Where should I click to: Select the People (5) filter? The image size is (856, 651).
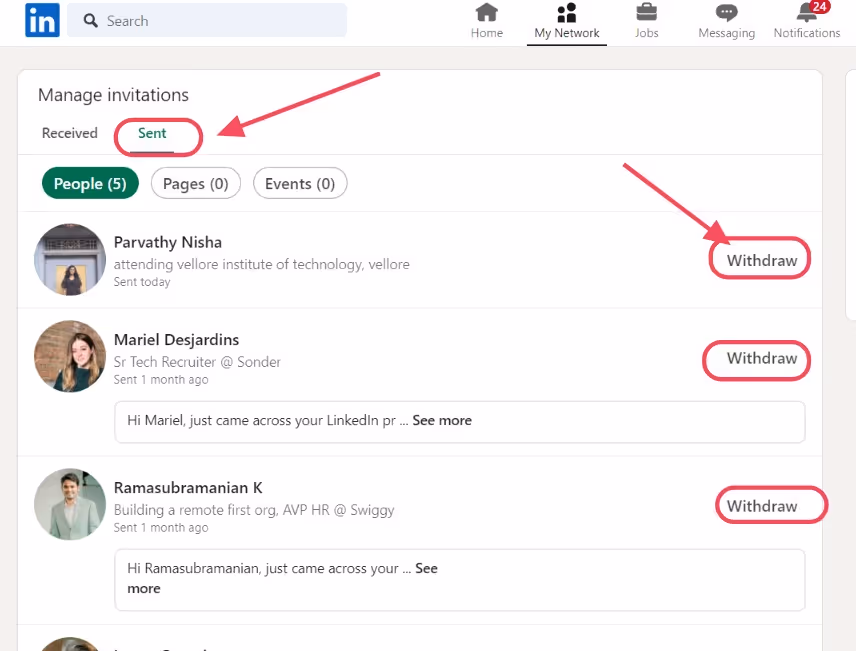pyautogui.click(x=90, y=184)
